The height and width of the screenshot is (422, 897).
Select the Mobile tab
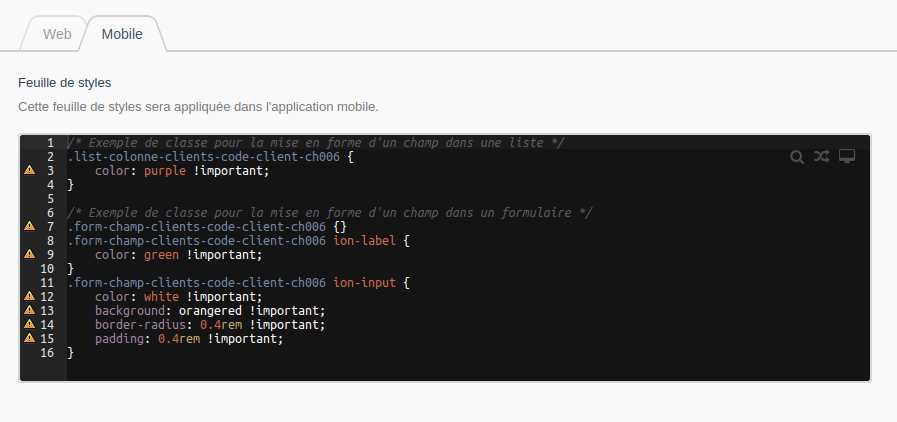click(x=122, y=34)
